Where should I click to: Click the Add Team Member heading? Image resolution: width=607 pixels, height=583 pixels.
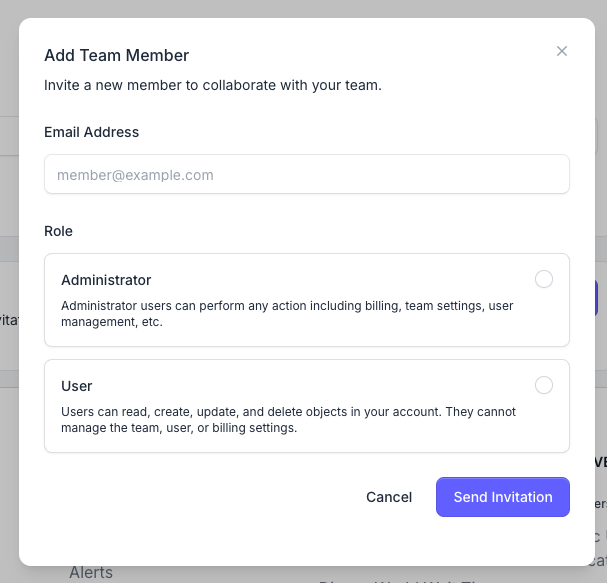coord(116,56)
